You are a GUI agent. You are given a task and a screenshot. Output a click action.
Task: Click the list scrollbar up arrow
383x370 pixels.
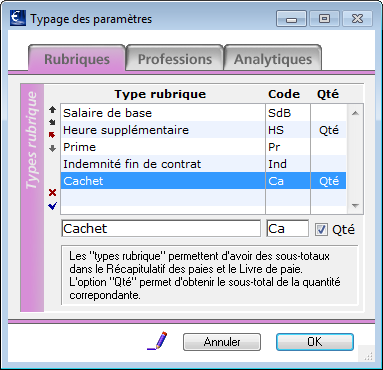click(x=355, y=113)
